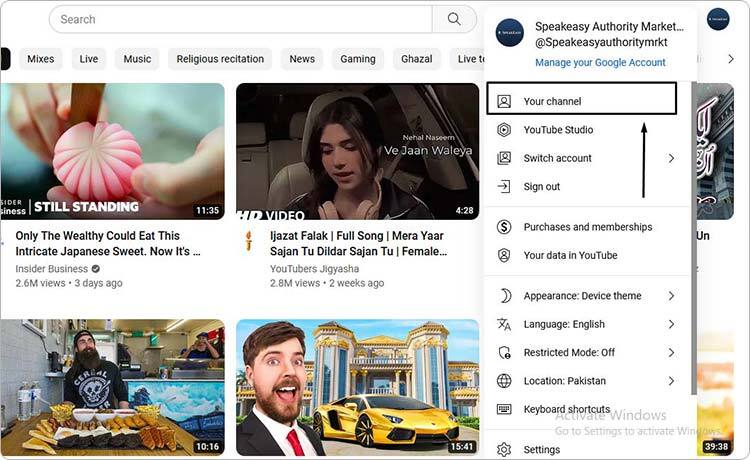Click the Speakeasy Authority Market account name
Viewport: 750px width, 460px height.
pyautogui.click(x=609, y=26)
